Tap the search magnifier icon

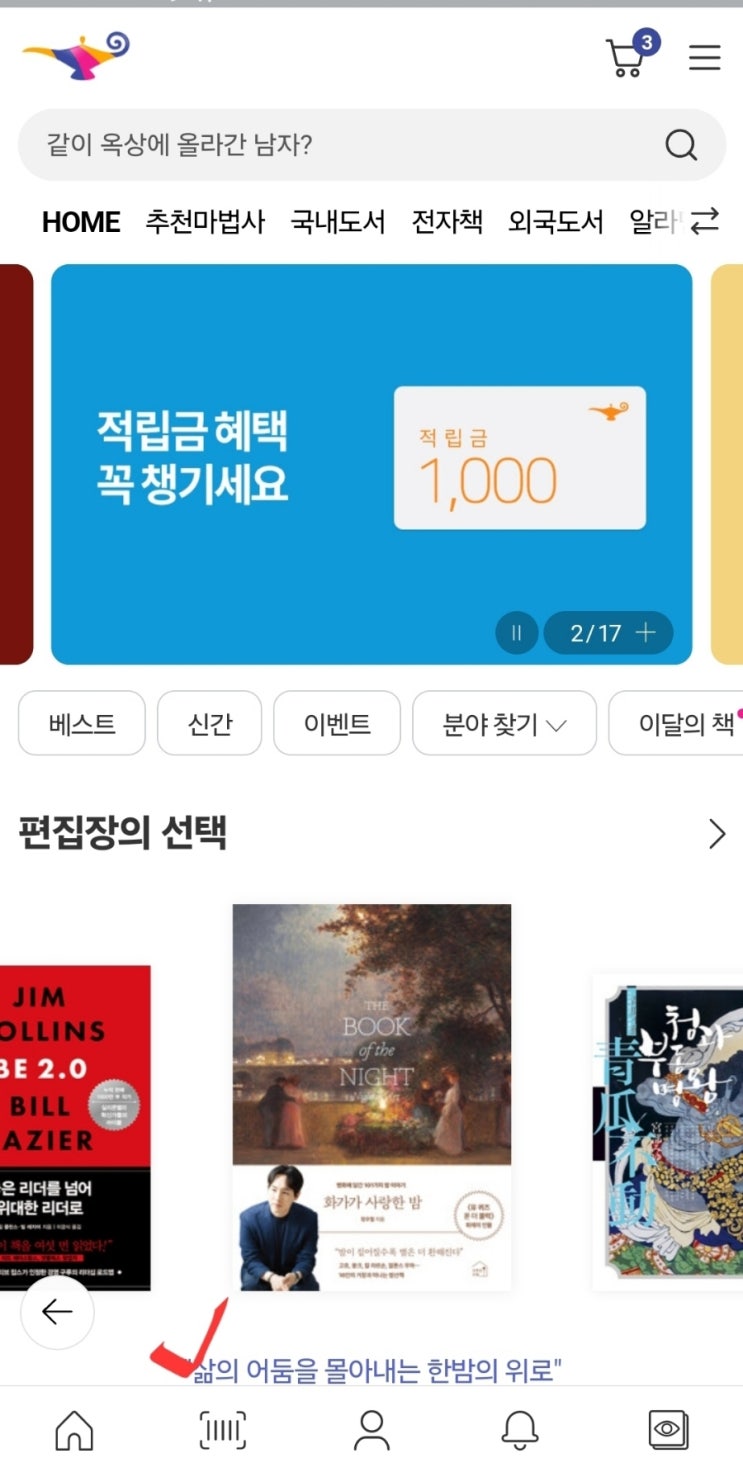[x=681, y=146]
